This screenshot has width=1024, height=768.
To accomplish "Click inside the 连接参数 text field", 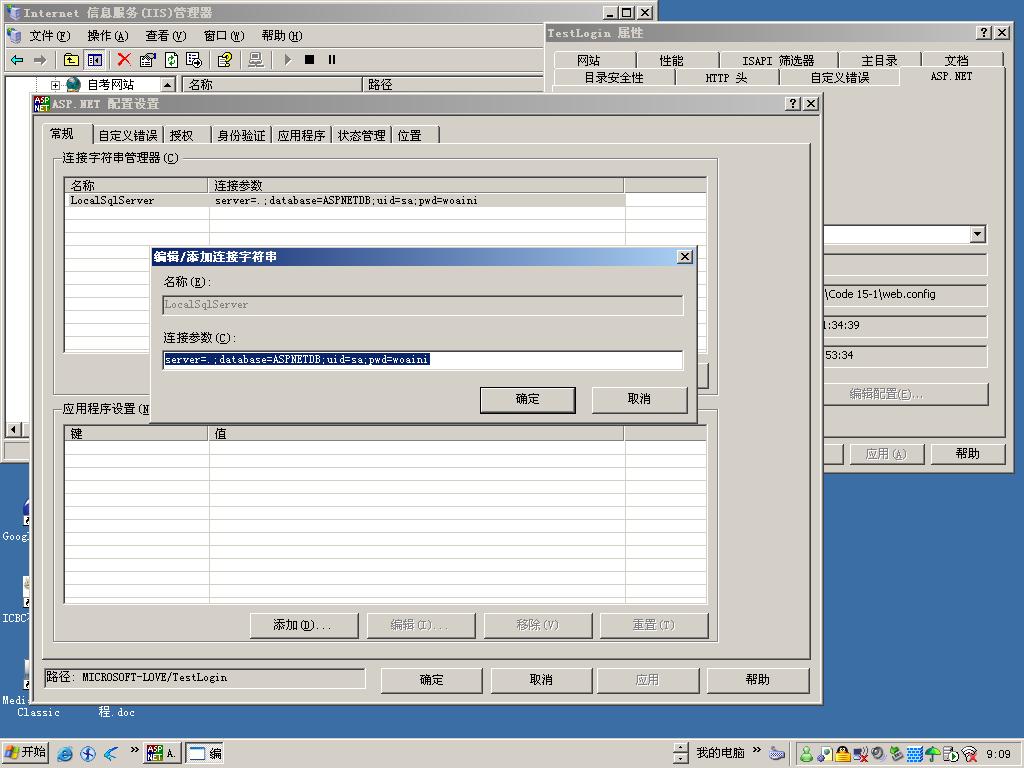I will point(420,360).
